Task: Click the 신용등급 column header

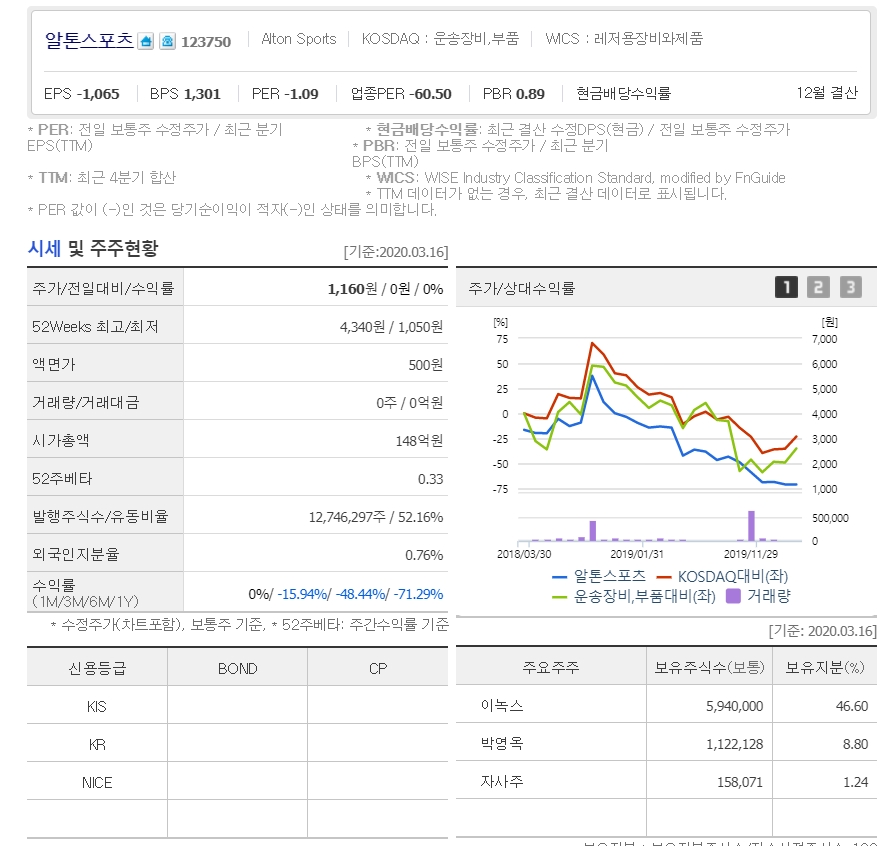Action: coord(97,668)
